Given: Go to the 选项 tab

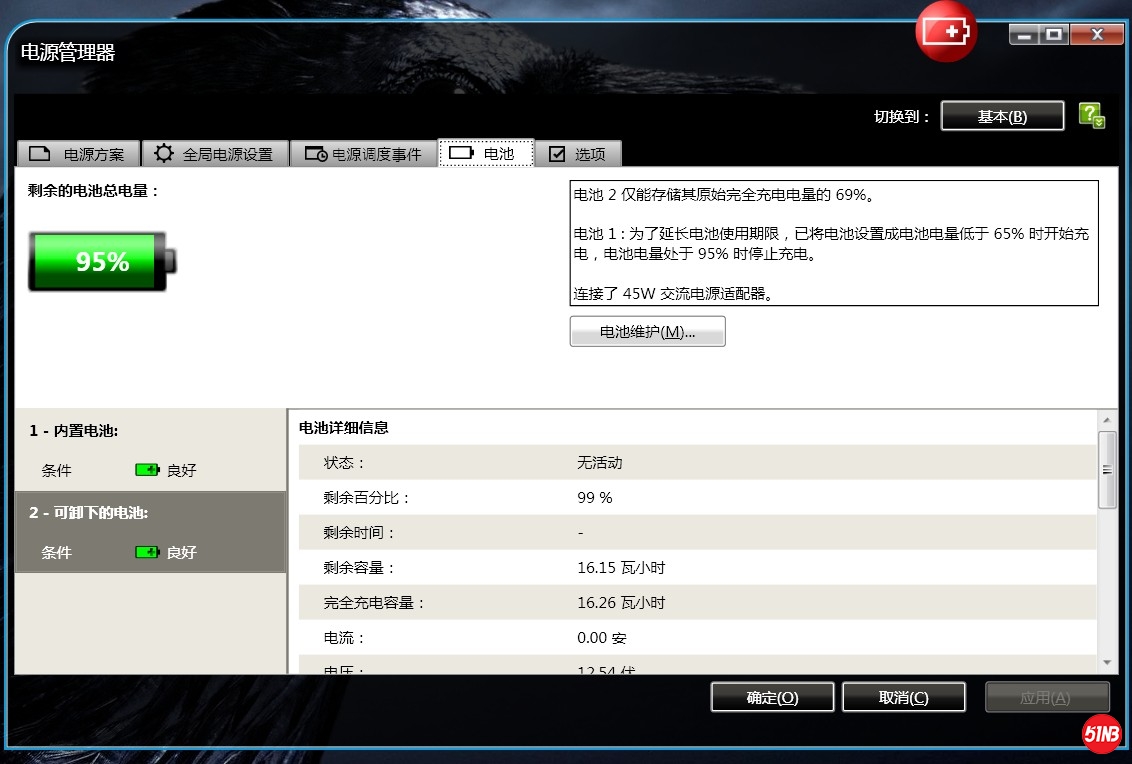Looking at the screenshot, I should tap(578, 154).
